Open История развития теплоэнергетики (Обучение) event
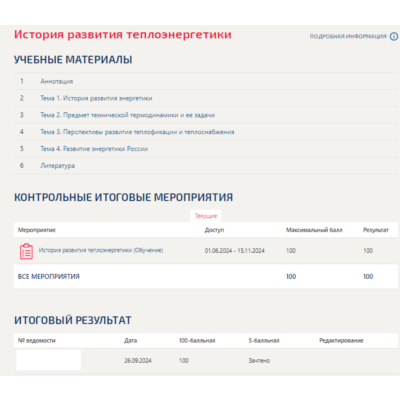 click(101, 250)
